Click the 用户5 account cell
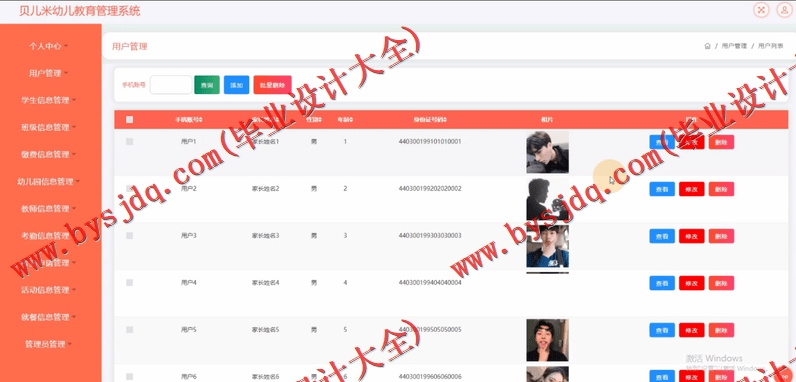The width and height of the screenshot is (796, 382). point(188,330)
